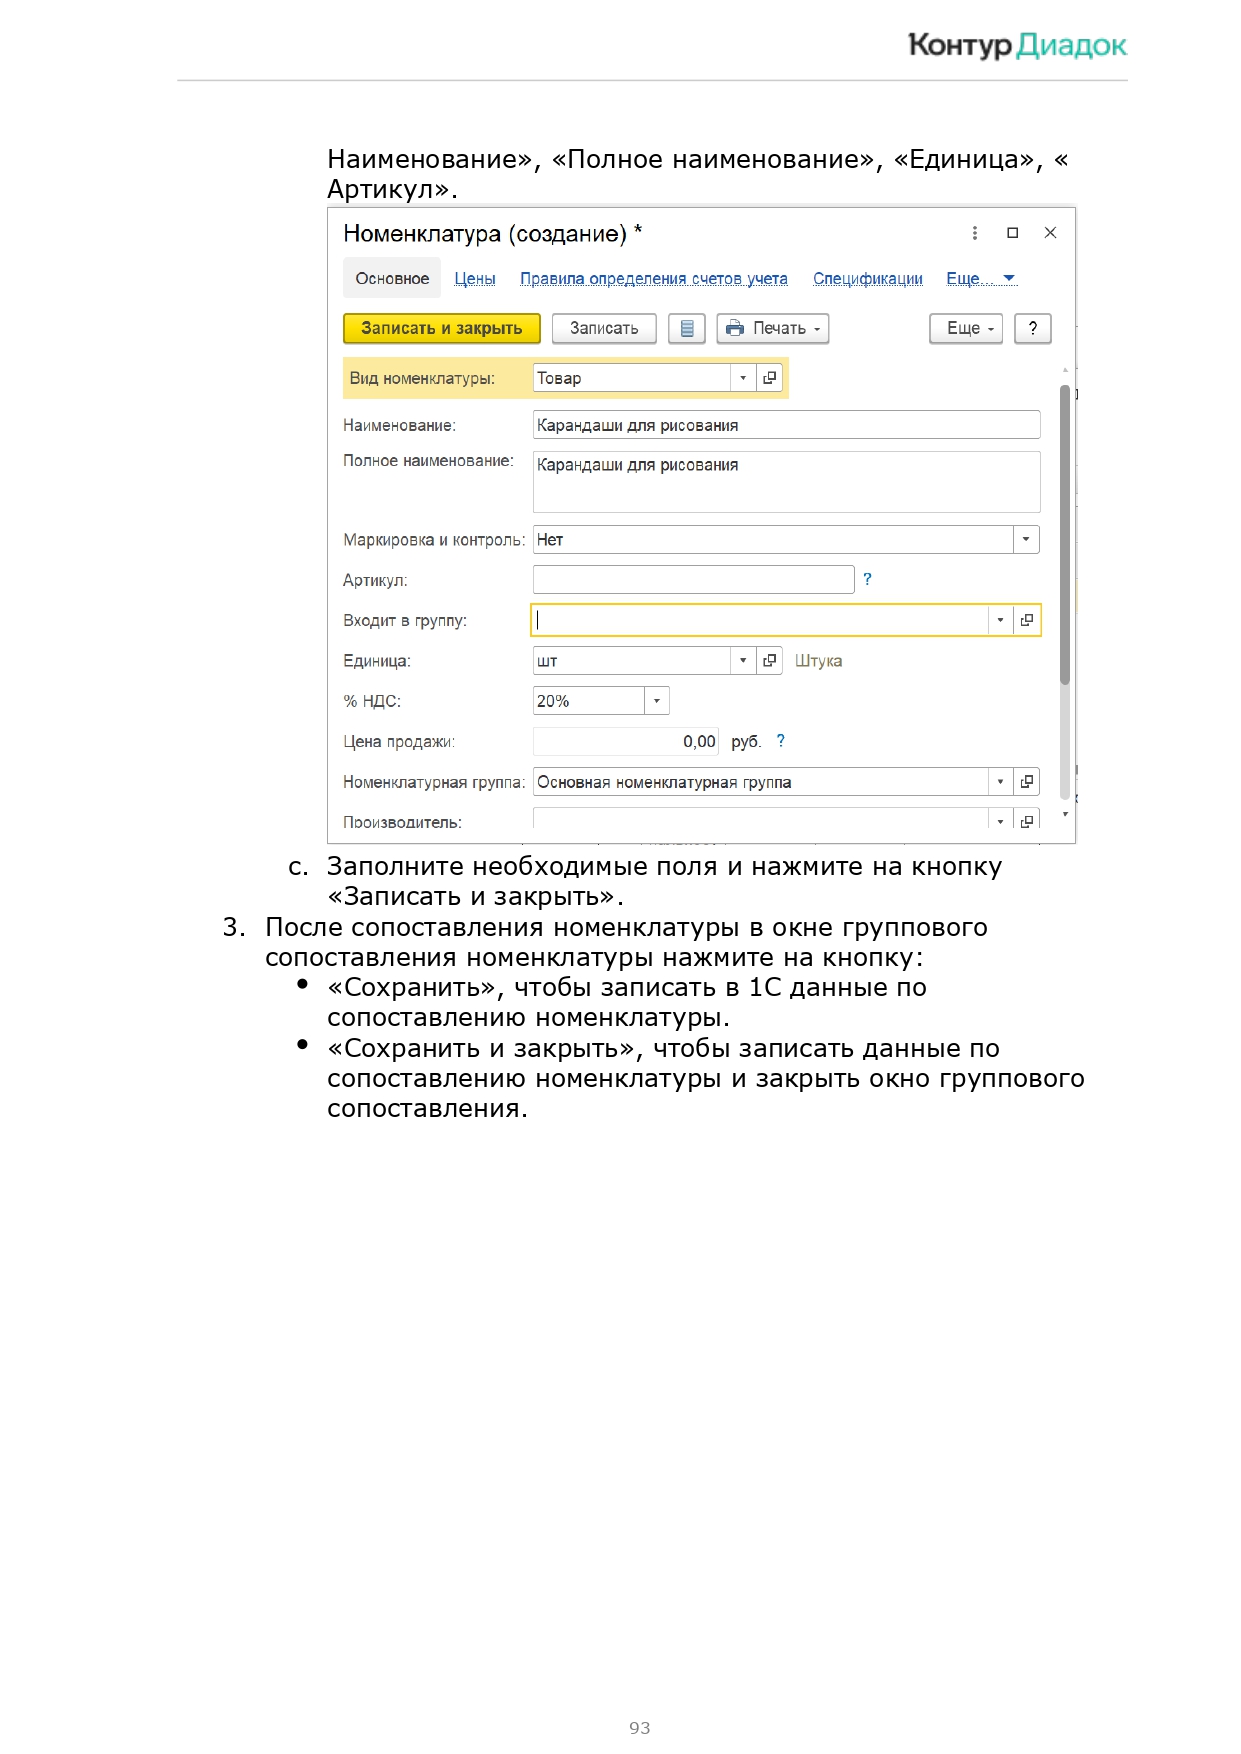
Task: Click the help button with question mark
Action: [1032, 328]
